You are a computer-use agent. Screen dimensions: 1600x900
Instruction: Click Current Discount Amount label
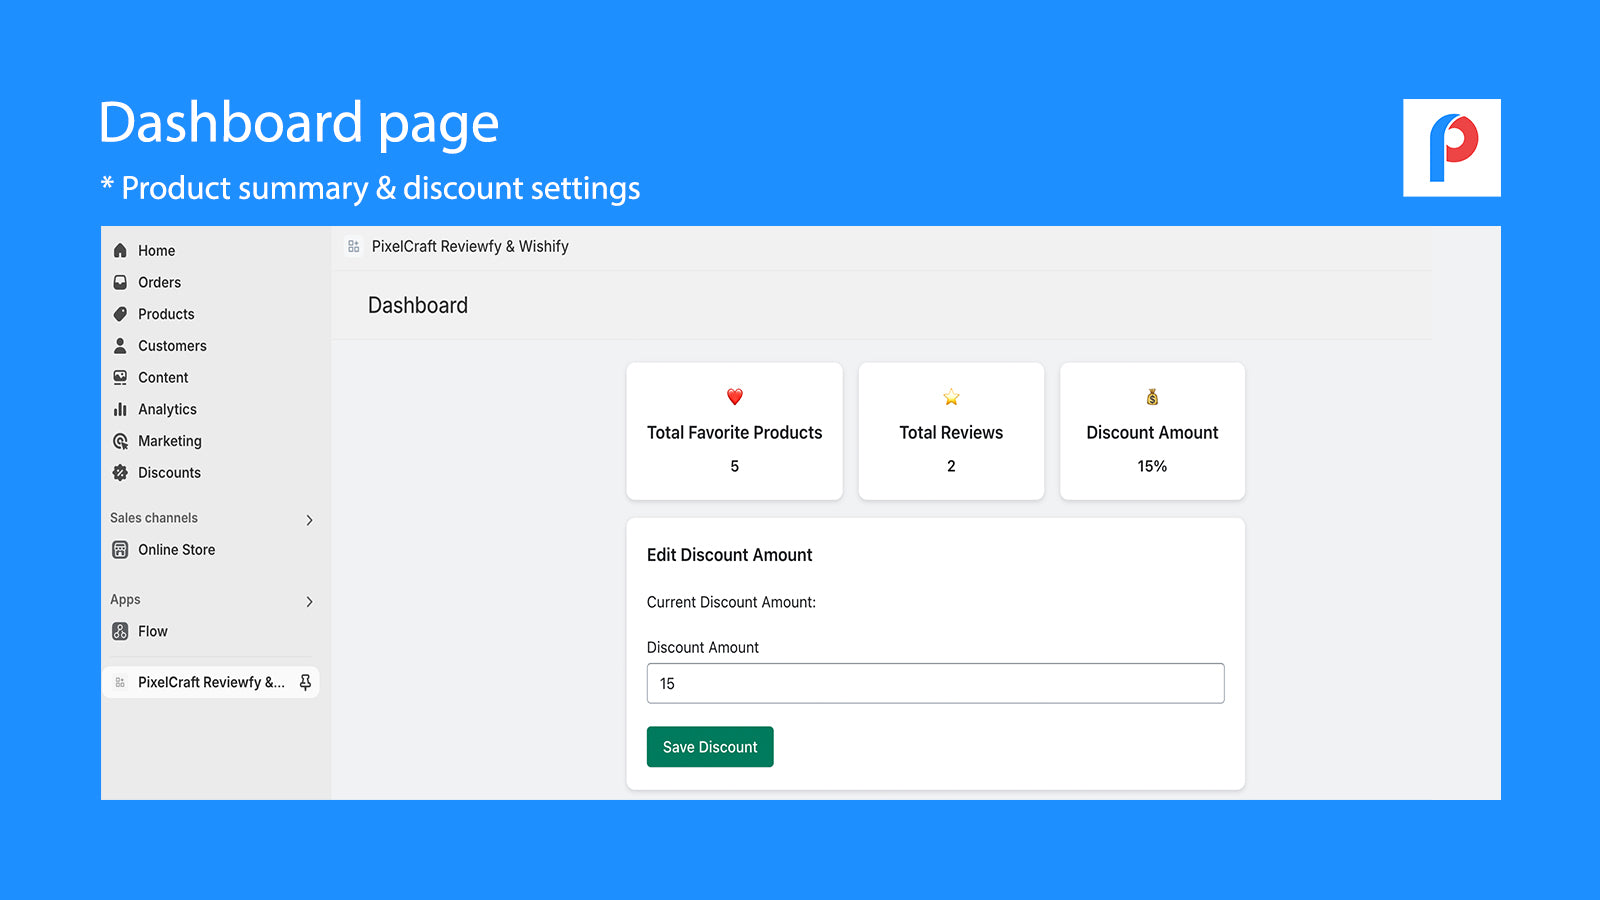(x=731, y=602)
